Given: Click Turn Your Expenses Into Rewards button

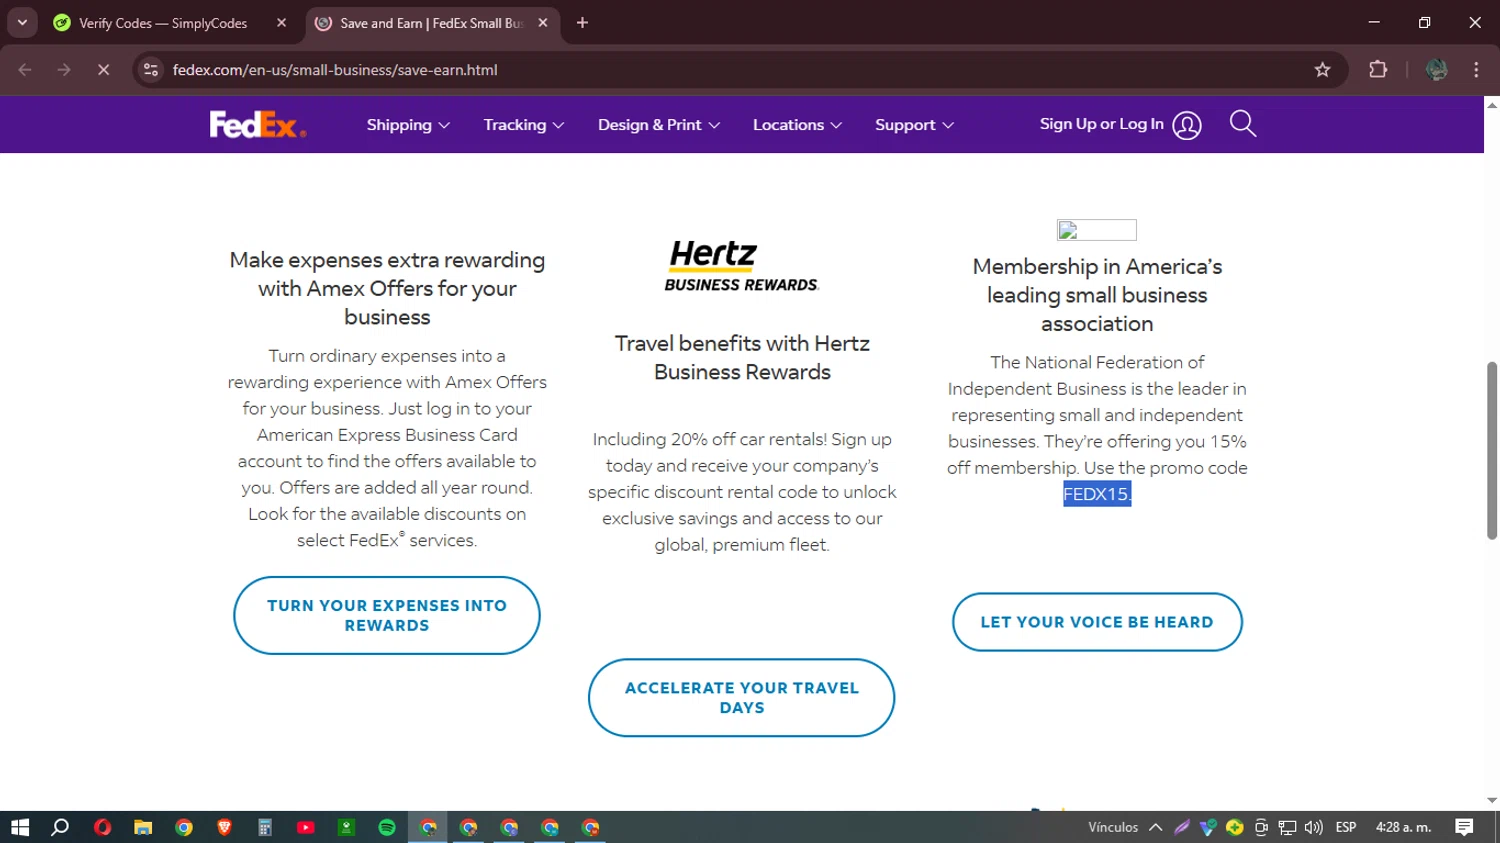Looking at the screenshot, I should pos(387,615).
